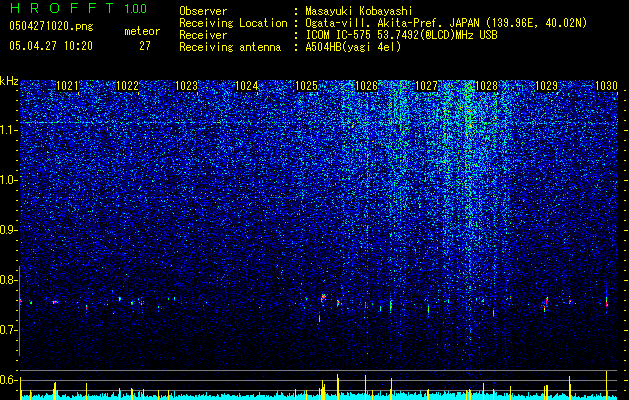Image resolution: width=629 pixels, height=400 pixels.
Task: Click the 1021 time marker
Action: point(67,86)
